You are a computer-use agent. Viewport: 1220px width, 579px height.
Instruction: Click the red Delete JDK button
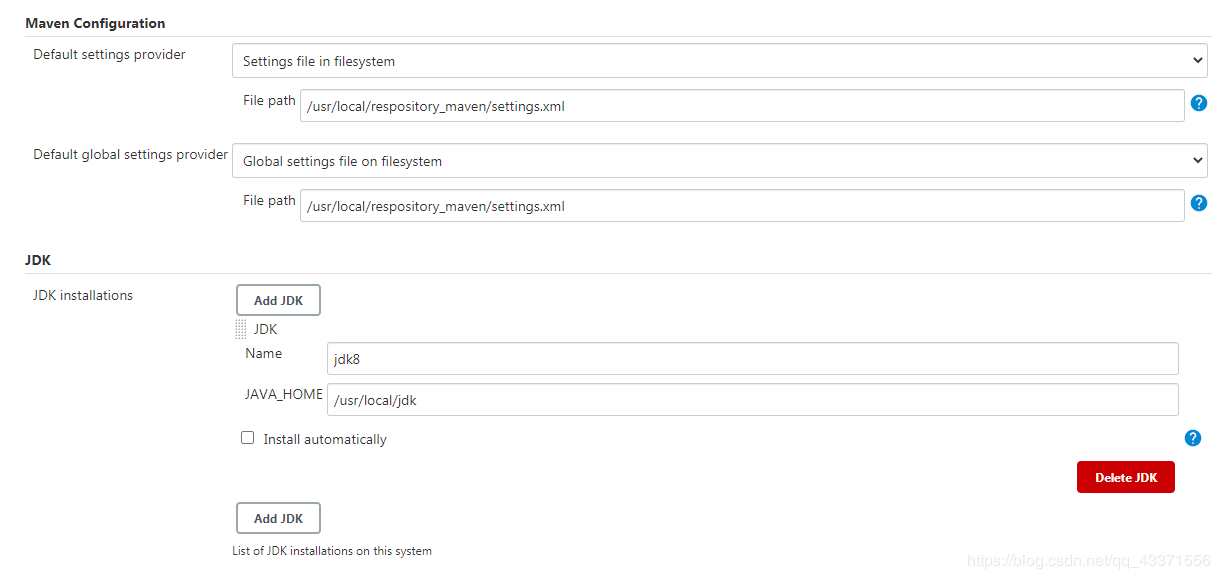(1125, 477)
